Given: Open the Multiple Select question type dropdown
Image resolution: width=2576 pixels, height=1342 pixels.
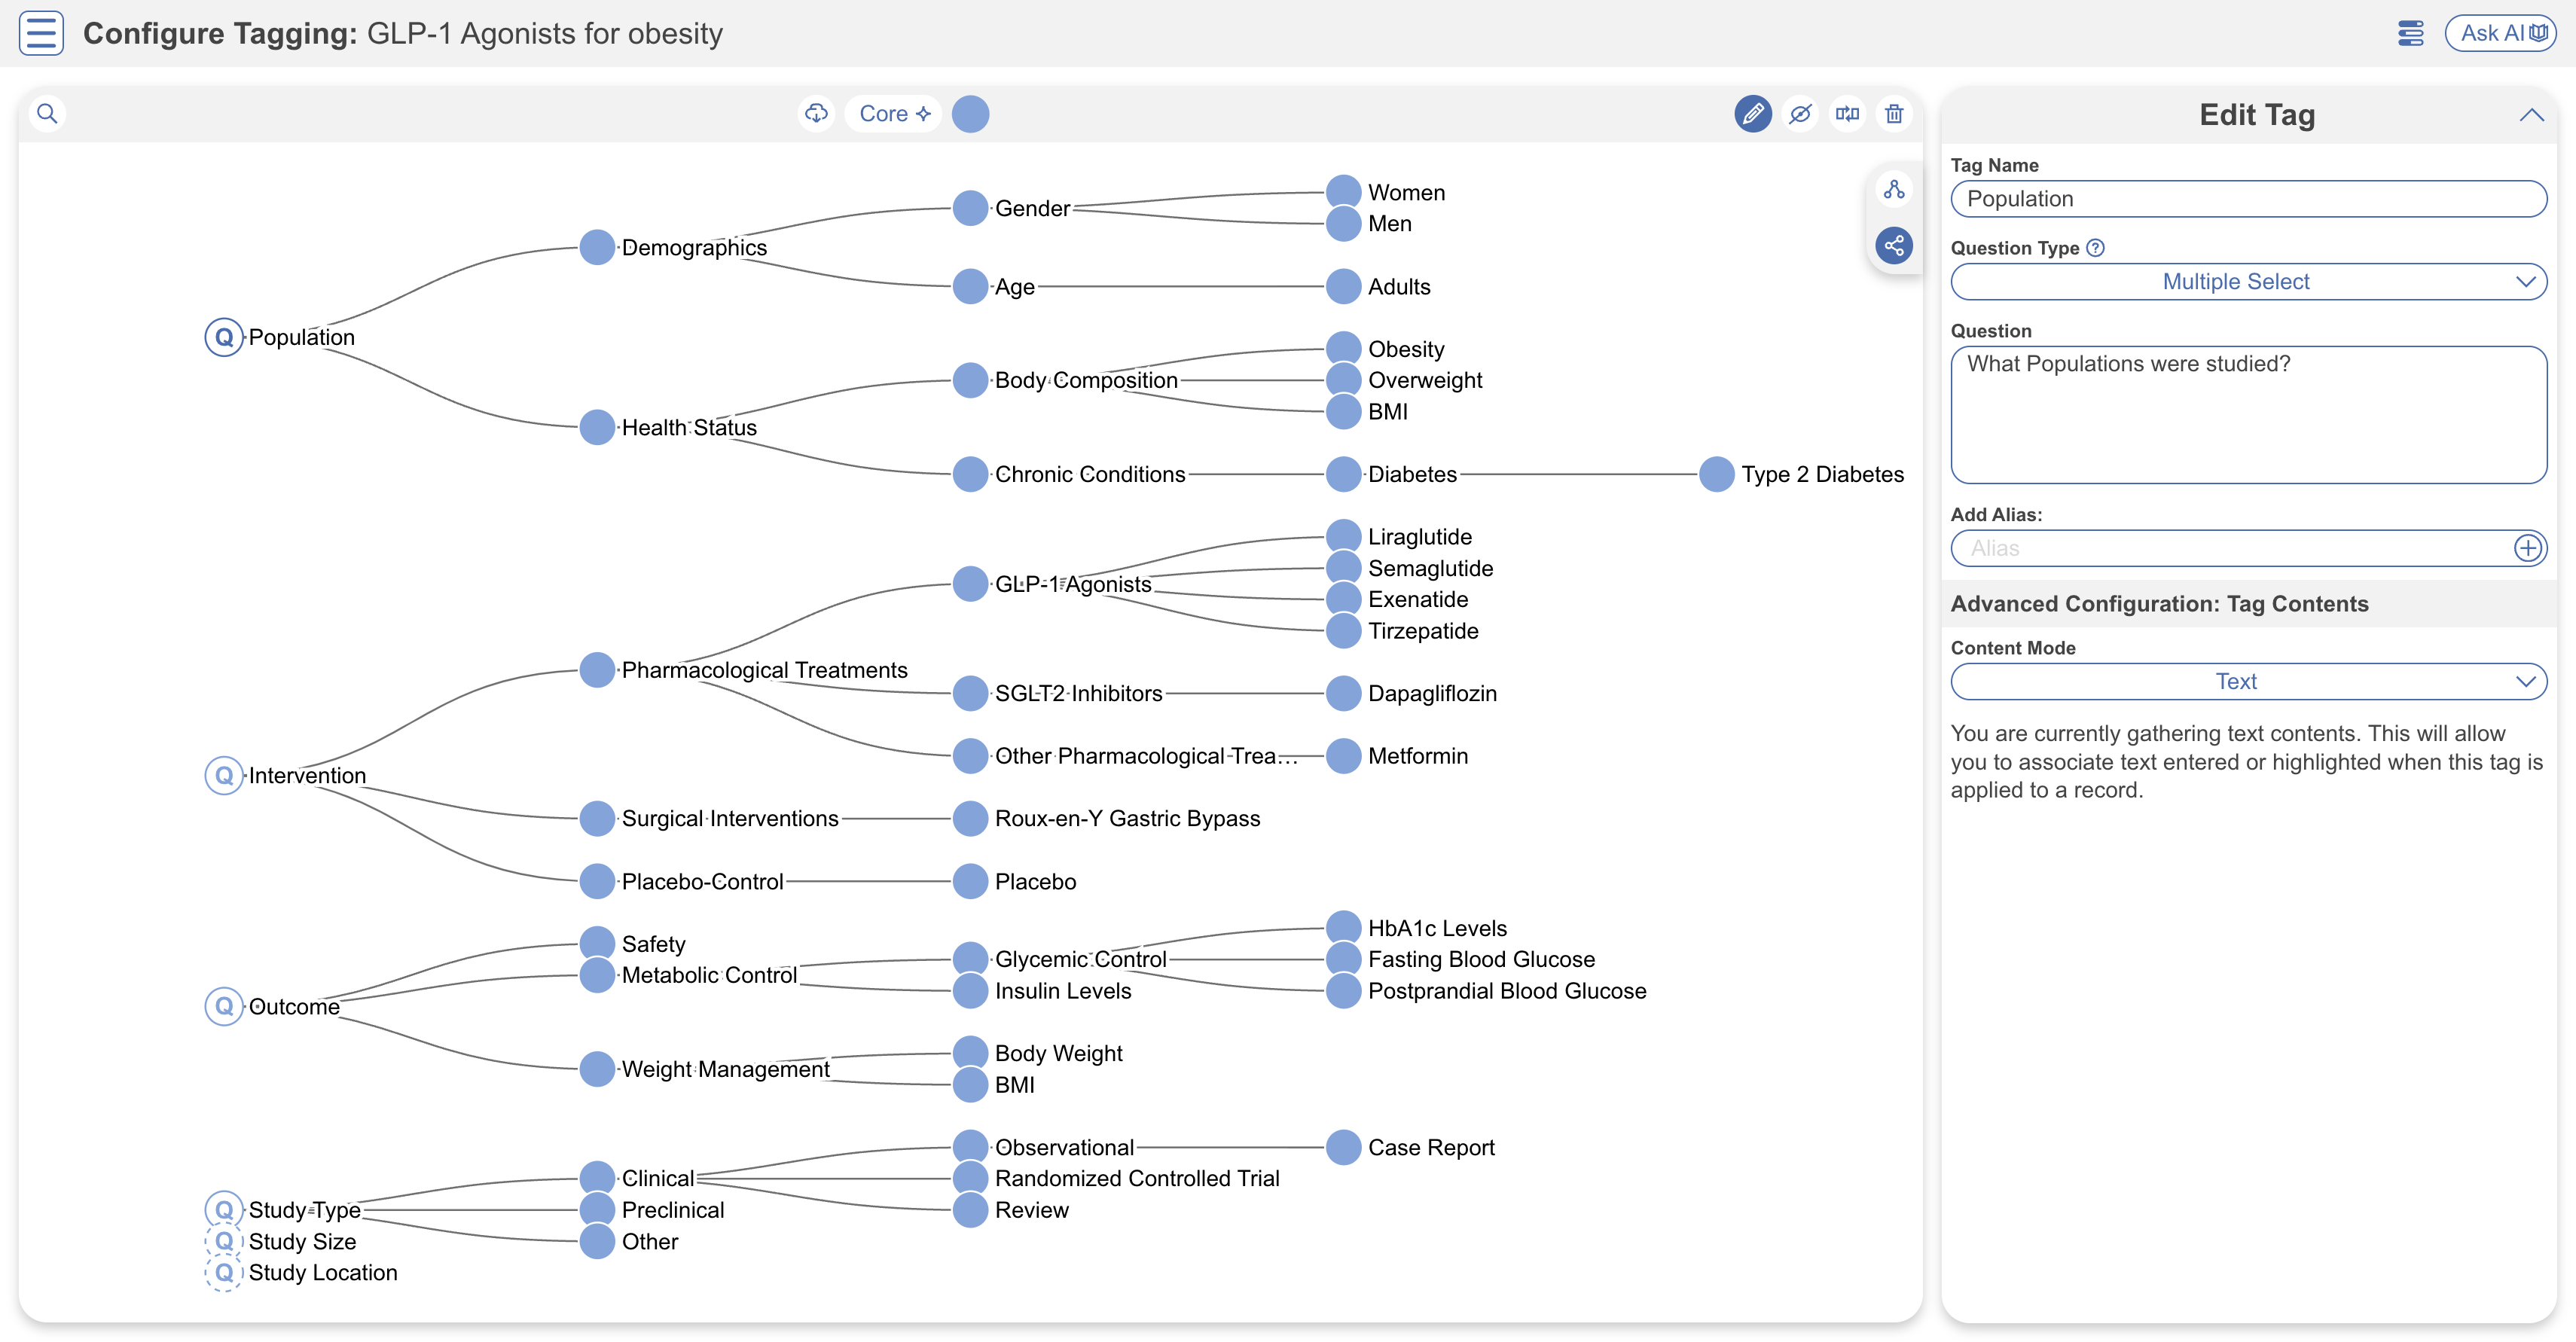Looking at the screenshot, I should click(x=2248, y=281).
